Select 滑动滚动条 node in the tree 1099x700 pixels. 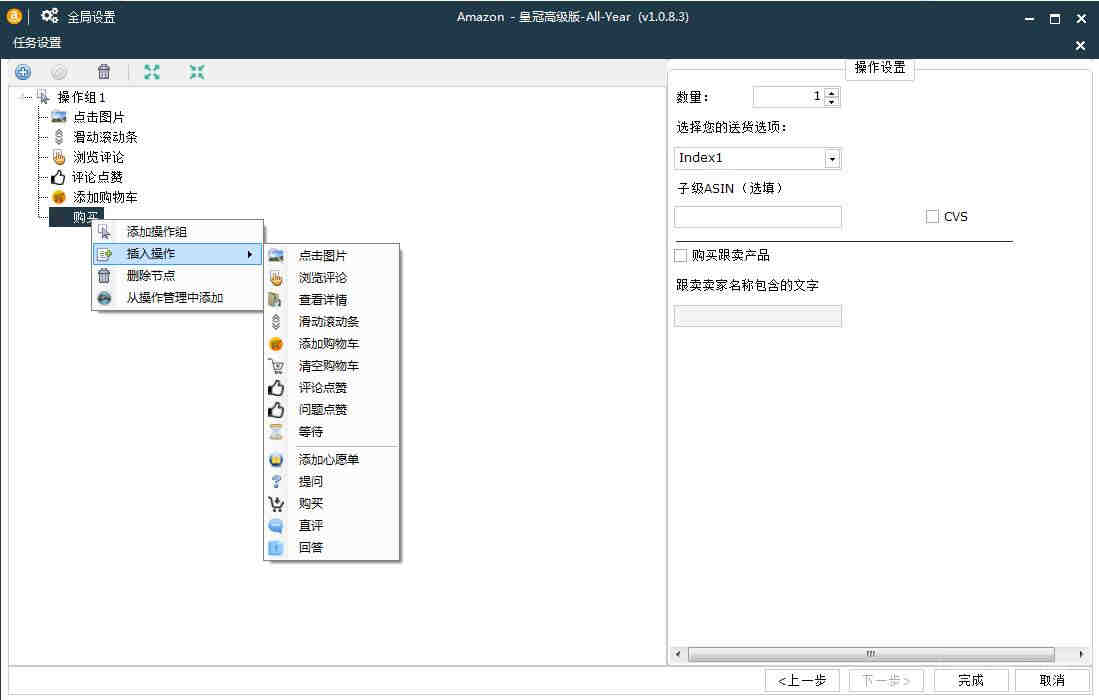(x=105, y=137)
